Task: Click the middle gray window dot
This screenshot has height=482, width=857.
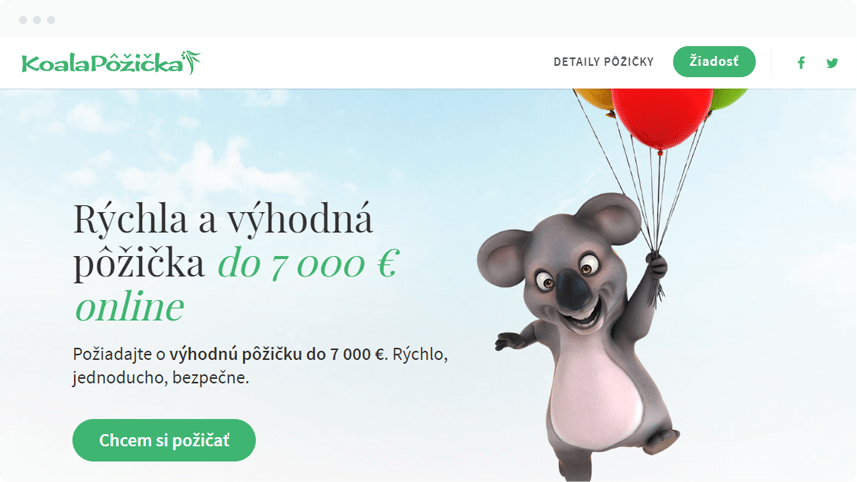Action: pos(37,20)
